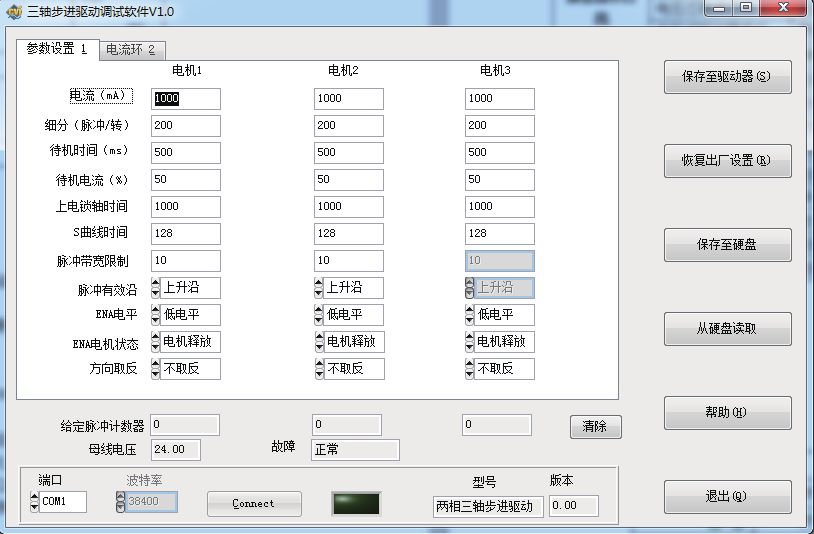Clear pulse counters with the 清除 button
This screenshot has height=534, width=814.
[x=595, y=427]
